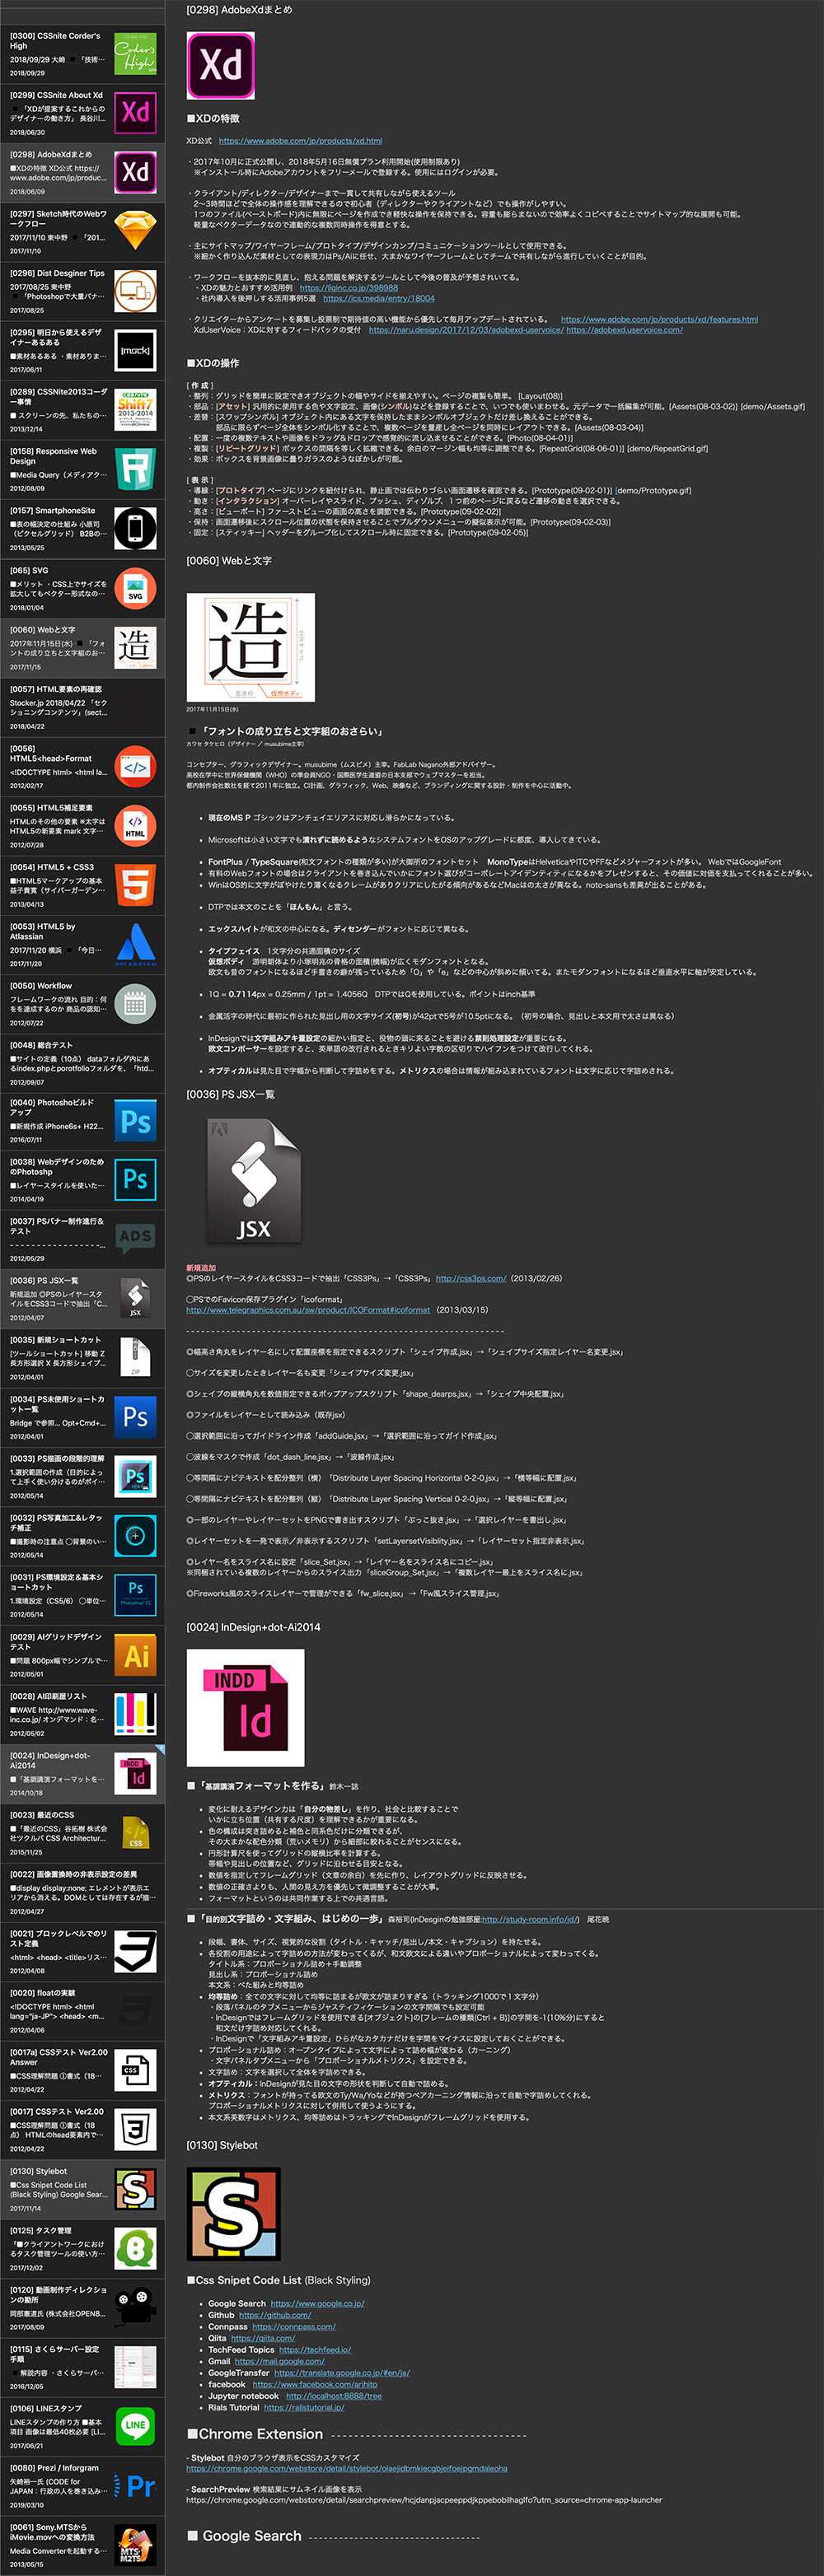Click the [0036] PS JSX一覧 main heading

click(x=230, y=1095)
